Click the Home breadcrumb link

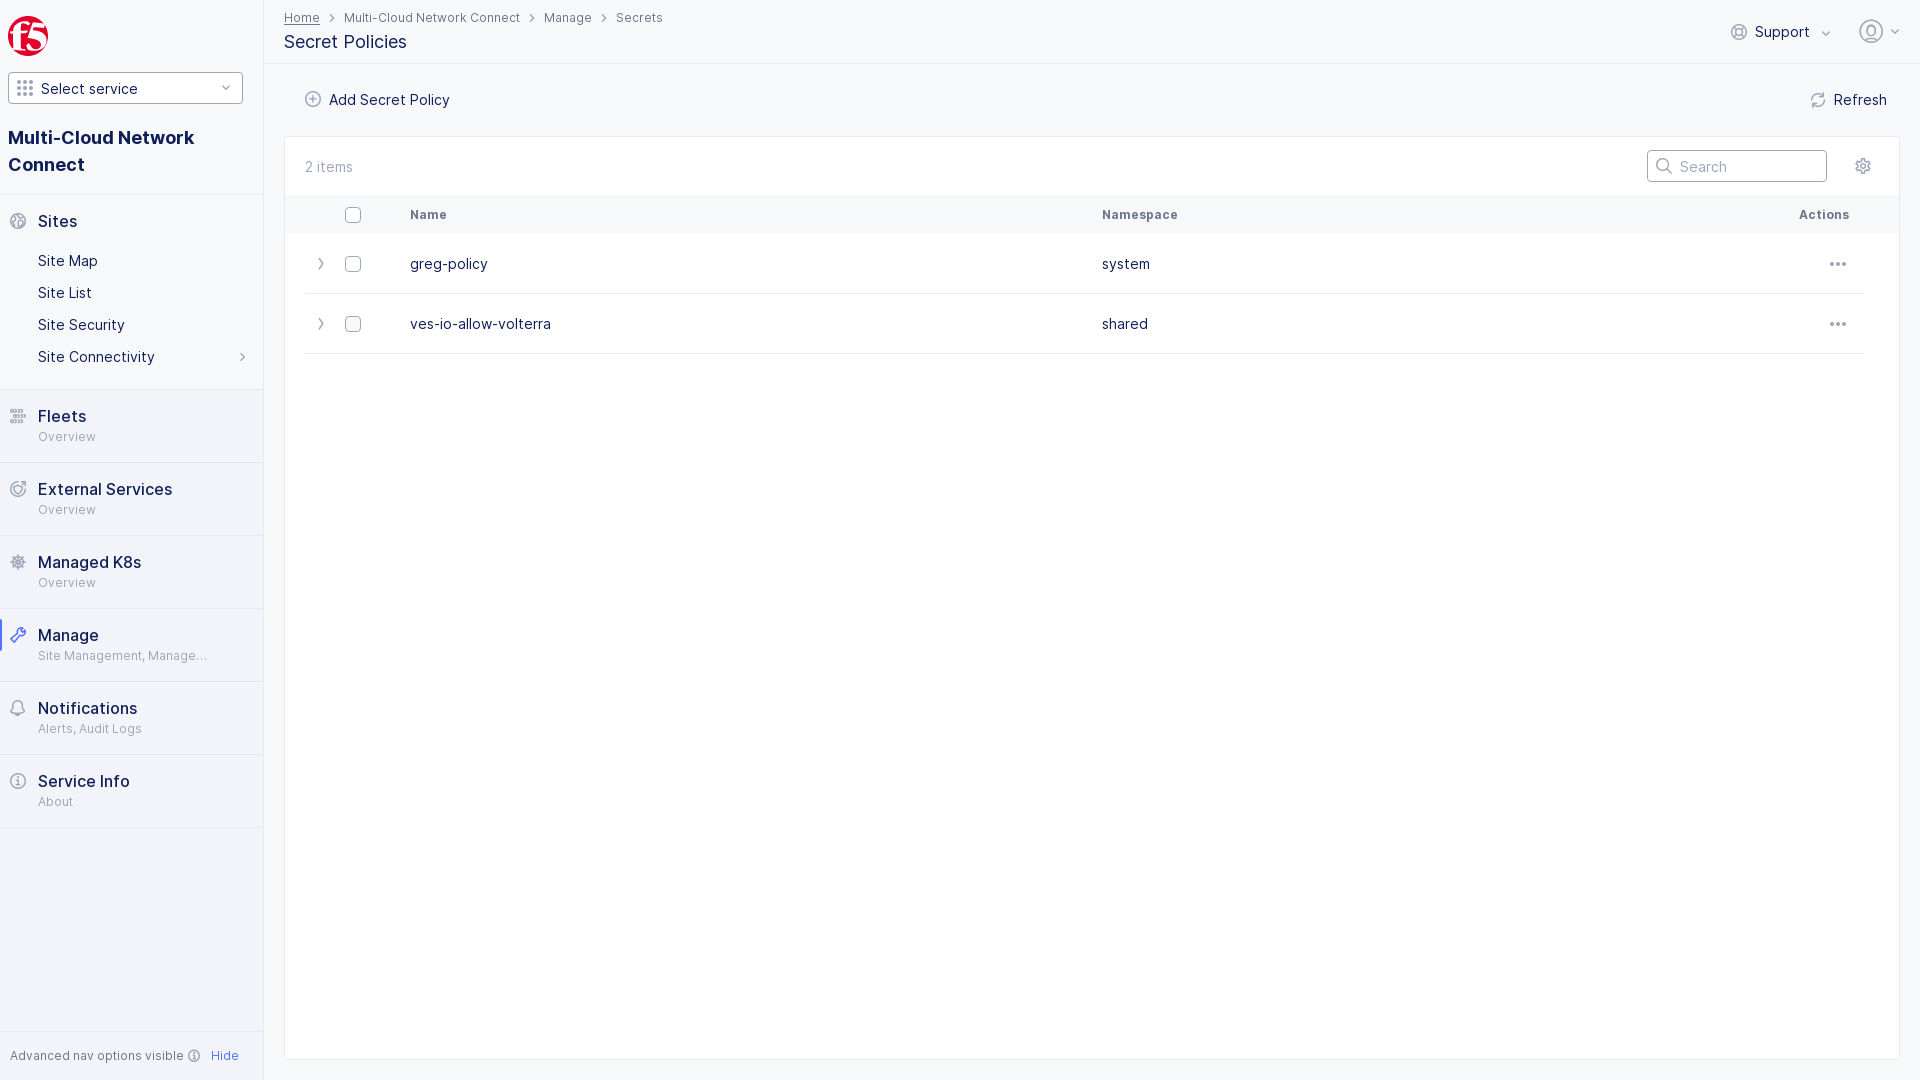coord(301,18)
